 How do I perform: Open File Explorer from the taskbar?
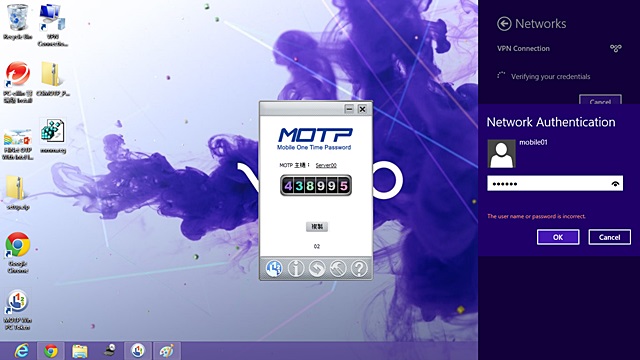80,351
